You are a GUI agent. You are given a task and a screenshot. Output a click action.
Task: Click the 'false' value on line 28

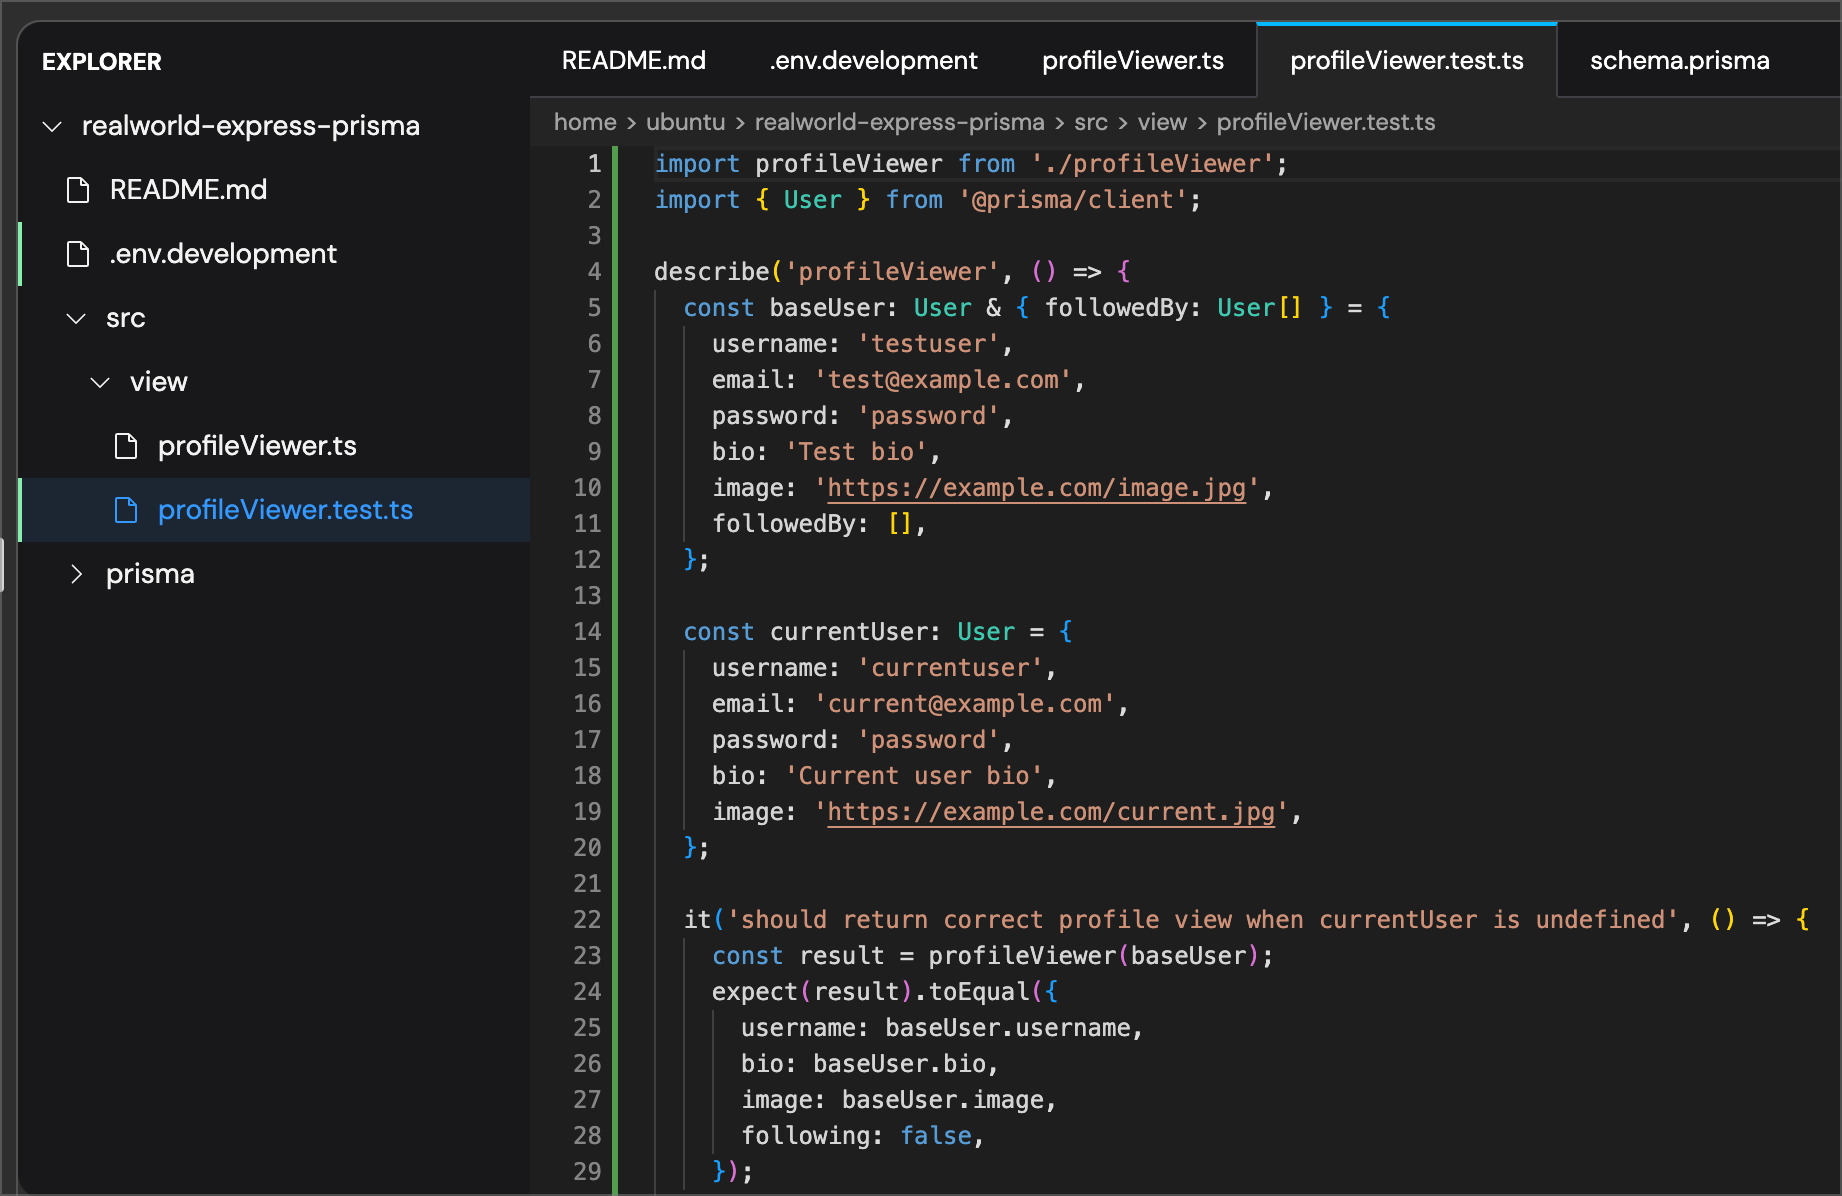(x=936, y=1136)
